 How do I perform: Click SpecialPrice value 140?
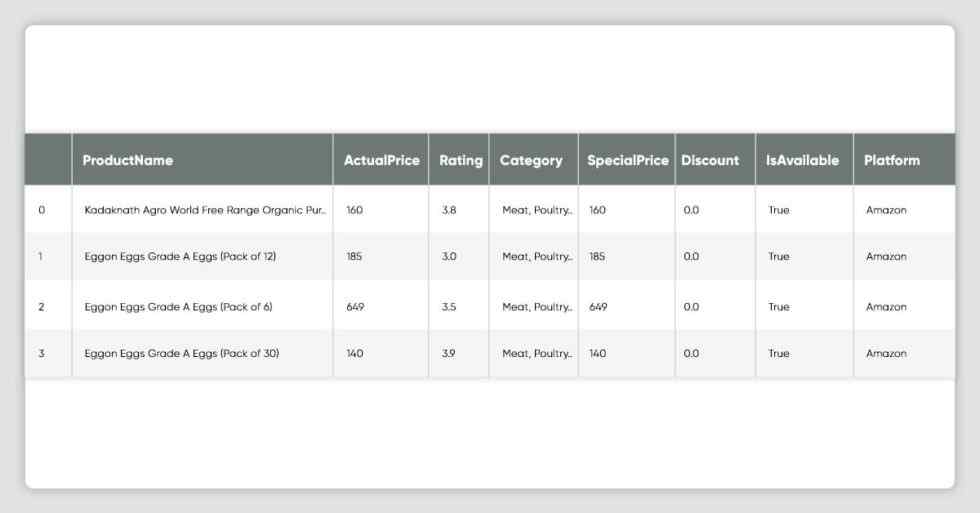(598, 353)
